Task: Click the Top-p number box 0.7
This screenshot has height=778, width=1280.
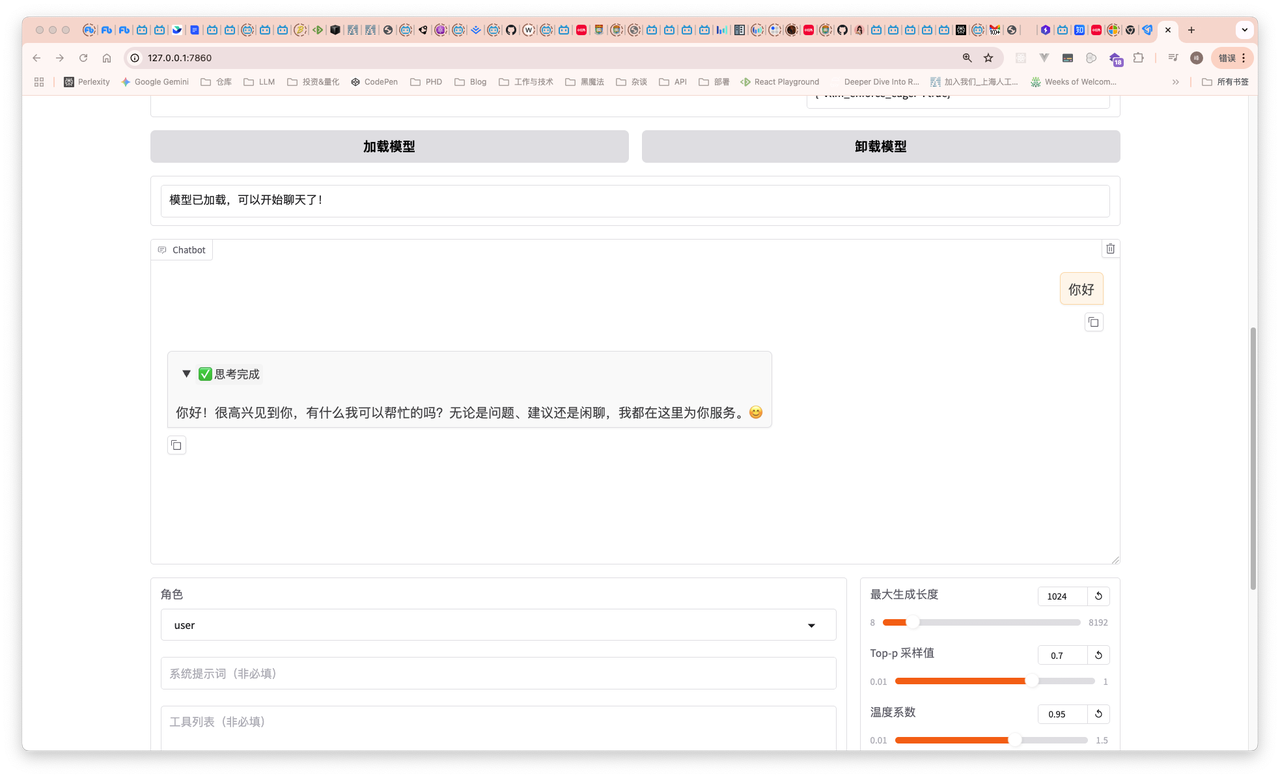Action: click(x=1062, y=655)
